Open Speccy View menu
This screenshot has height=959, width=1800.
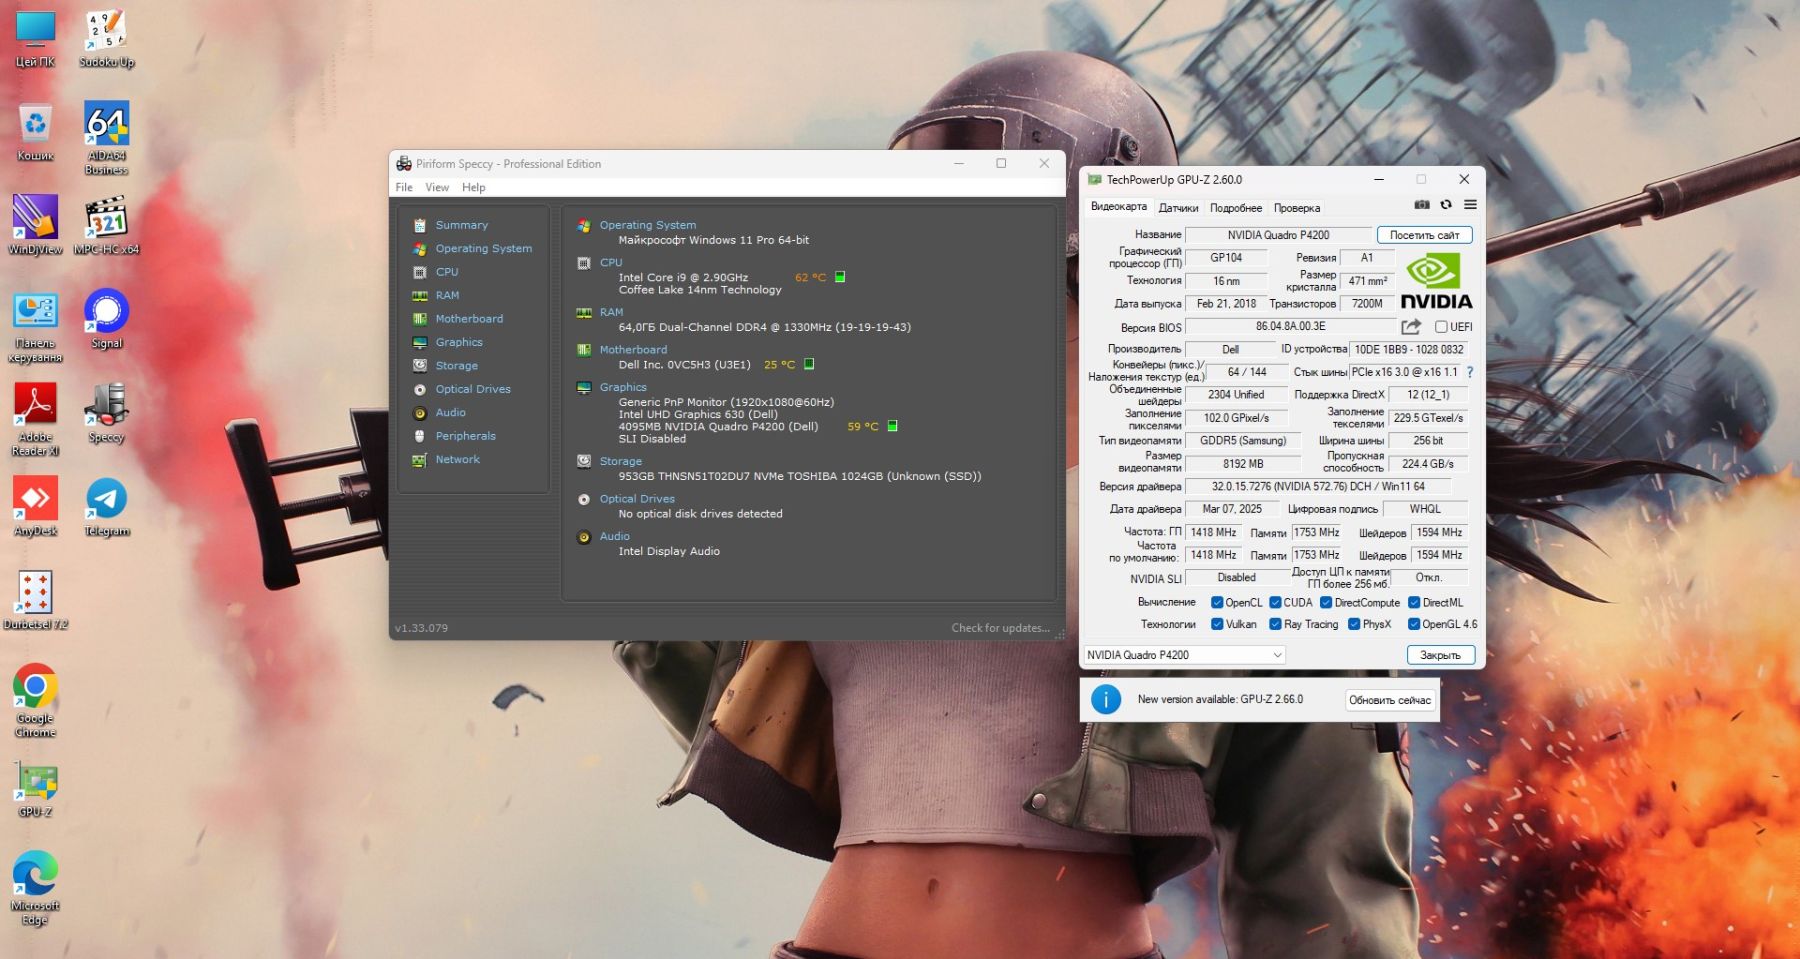(x=437, y=187)
